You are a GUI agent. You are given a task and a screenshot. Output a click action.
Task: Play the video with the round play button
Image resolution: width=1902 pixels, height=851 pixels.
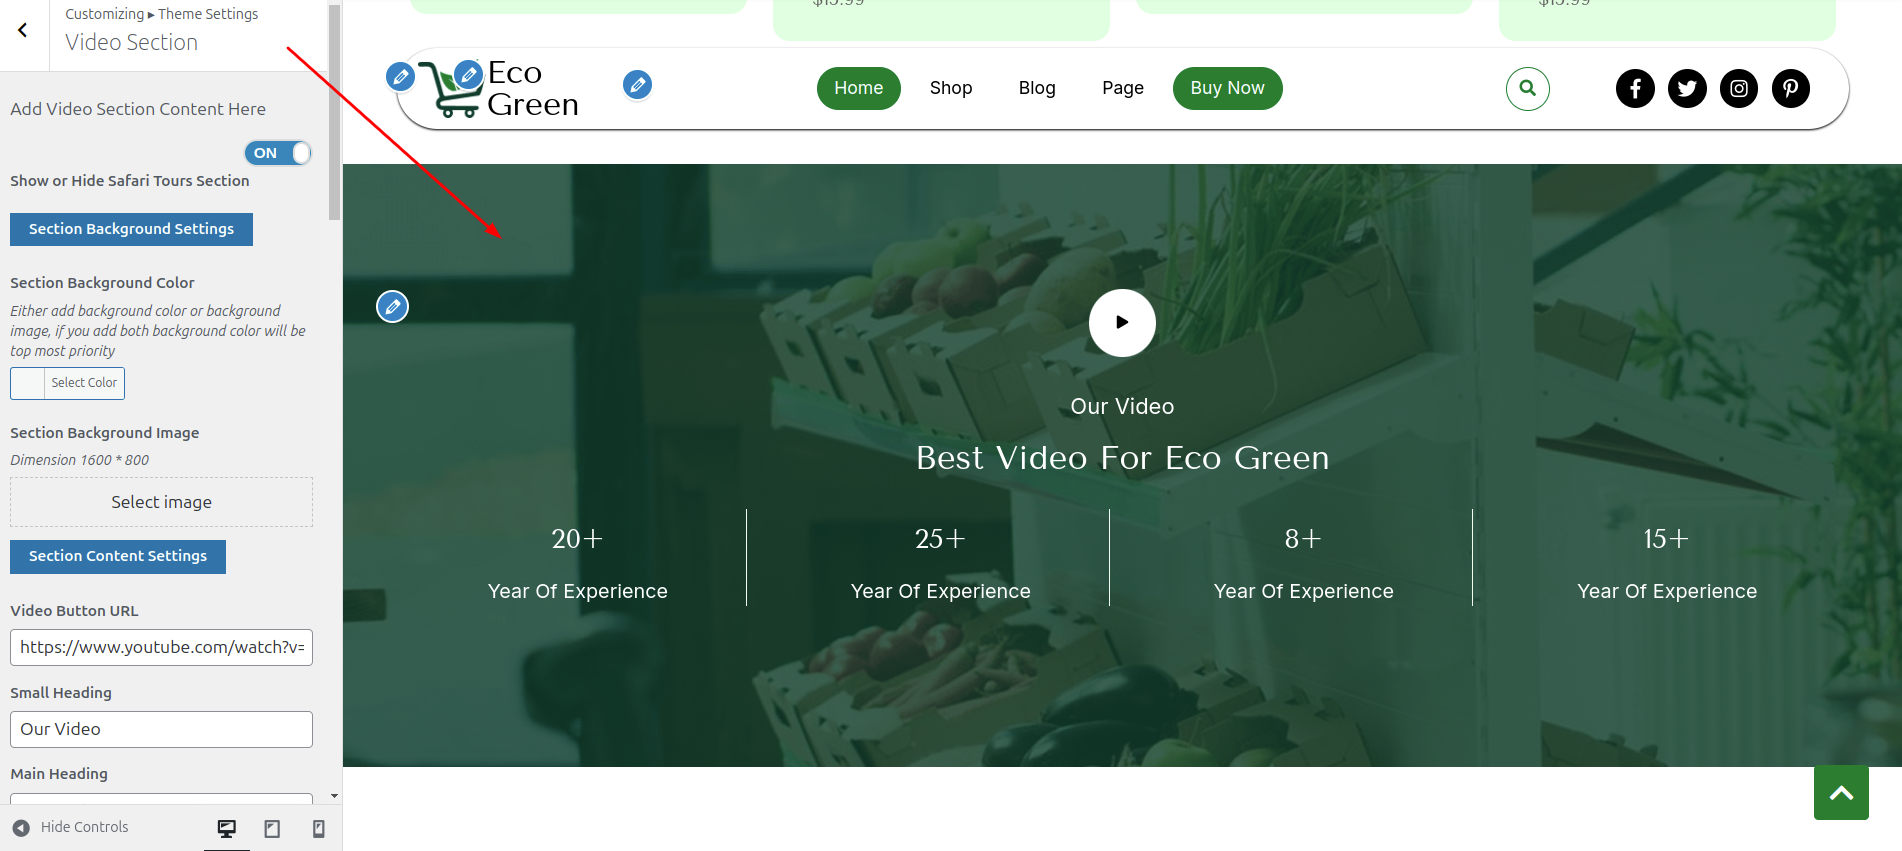[1122, 322]
